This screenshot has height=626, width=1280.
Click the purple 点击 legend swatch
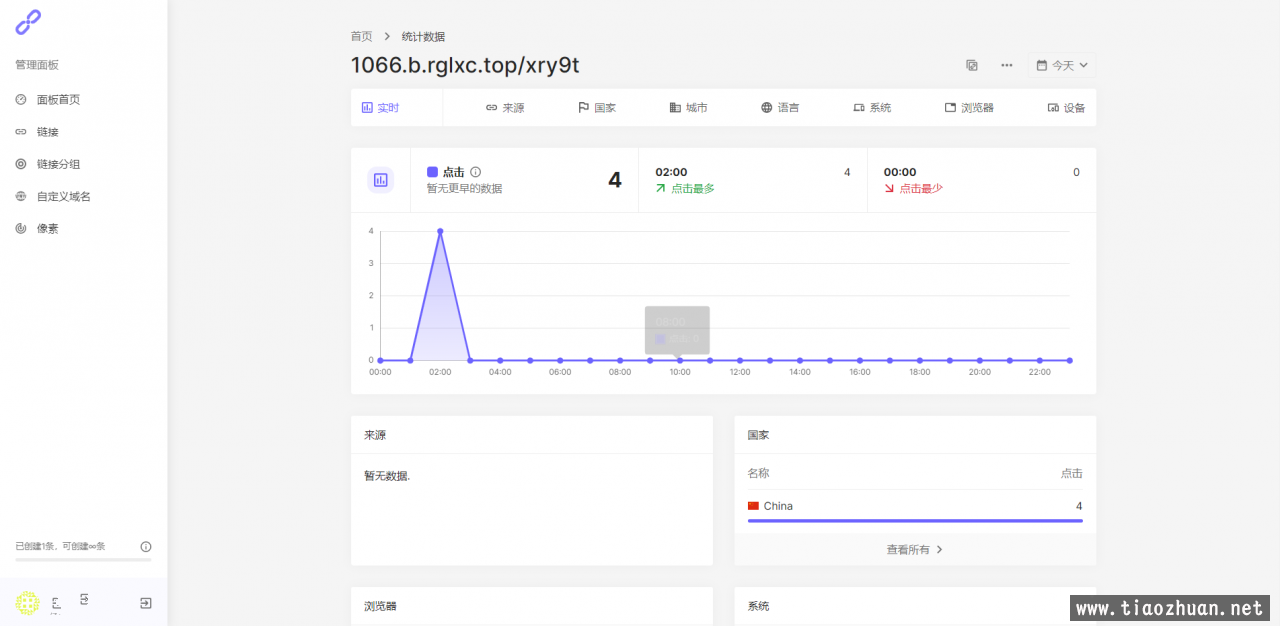click(432, 172)
